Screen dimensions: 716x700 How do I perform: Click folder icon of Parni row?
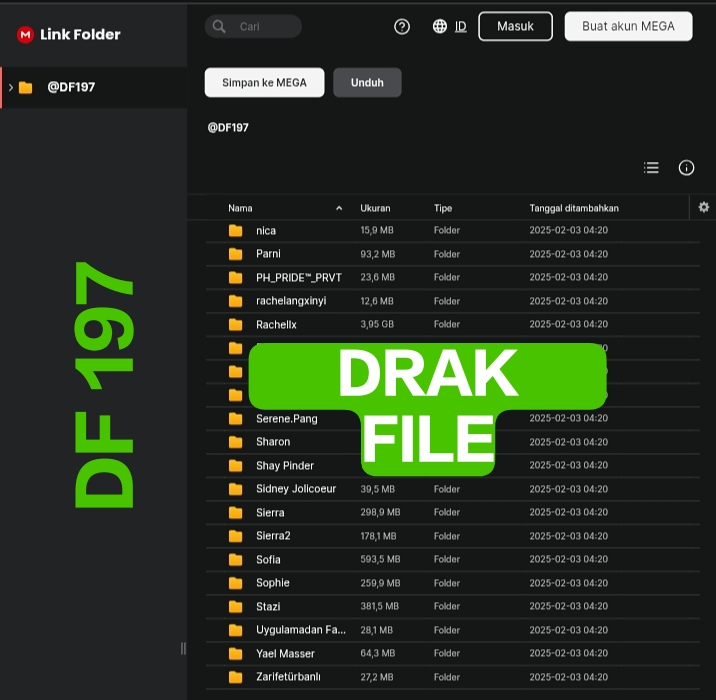coord(236,254)
